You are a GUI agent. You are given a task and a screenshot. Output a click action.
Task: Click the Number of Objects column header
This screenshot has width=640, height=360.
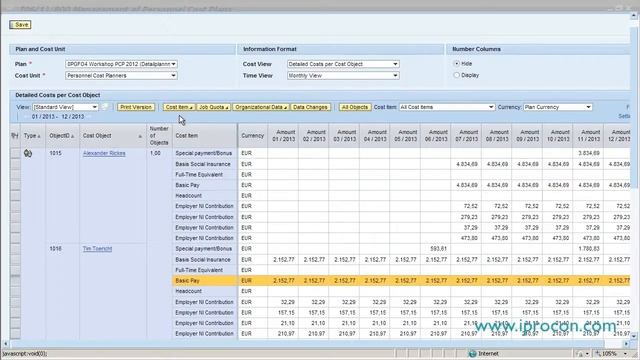tap(159, 136)
